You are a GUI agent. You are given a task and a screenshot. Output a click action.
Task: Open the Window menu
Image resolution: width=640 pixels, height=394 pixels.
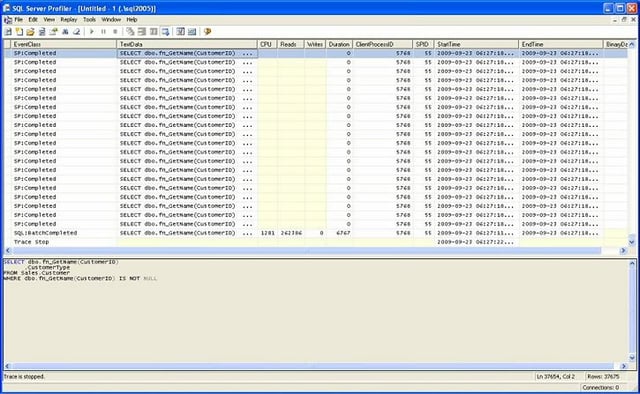pyautogui.click(x=111, y=20)
